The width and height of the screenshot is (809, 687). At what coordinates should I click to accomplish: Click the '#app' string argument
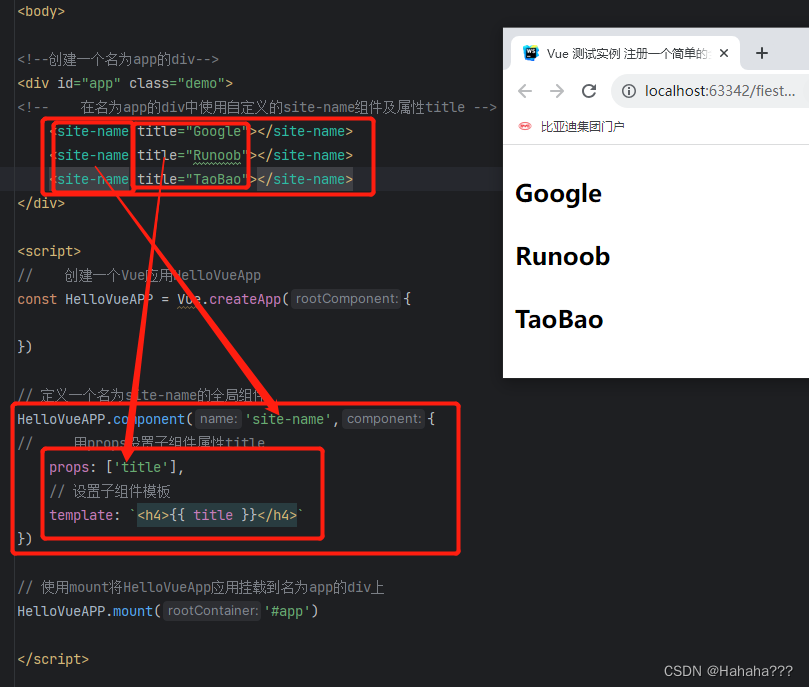287,611
